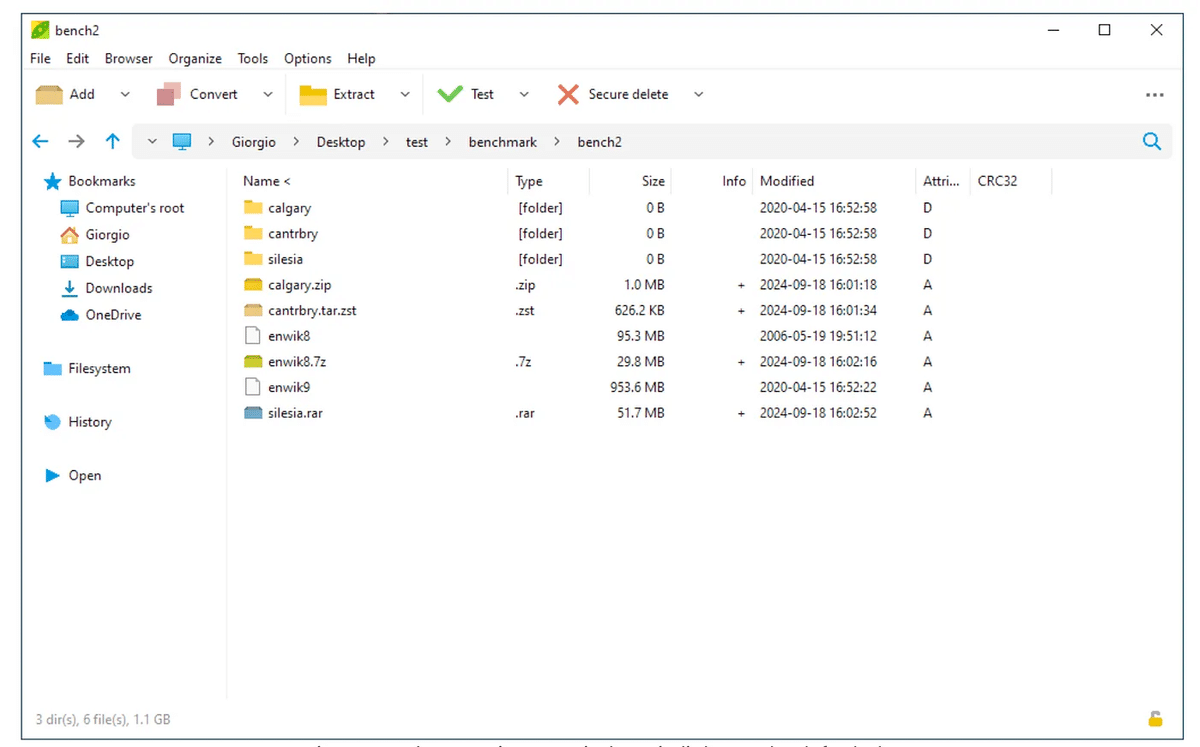The height and width of the screenshot is (747, 1200).
Task: Expand the Test dropdown arrow
Action: coord(524,95)
